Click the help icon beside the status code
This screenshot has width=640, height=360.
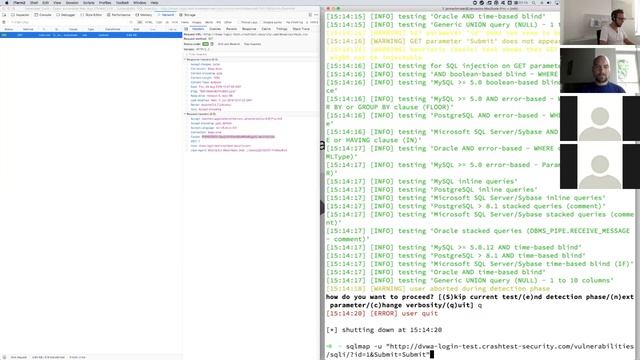tap(212, 44)
